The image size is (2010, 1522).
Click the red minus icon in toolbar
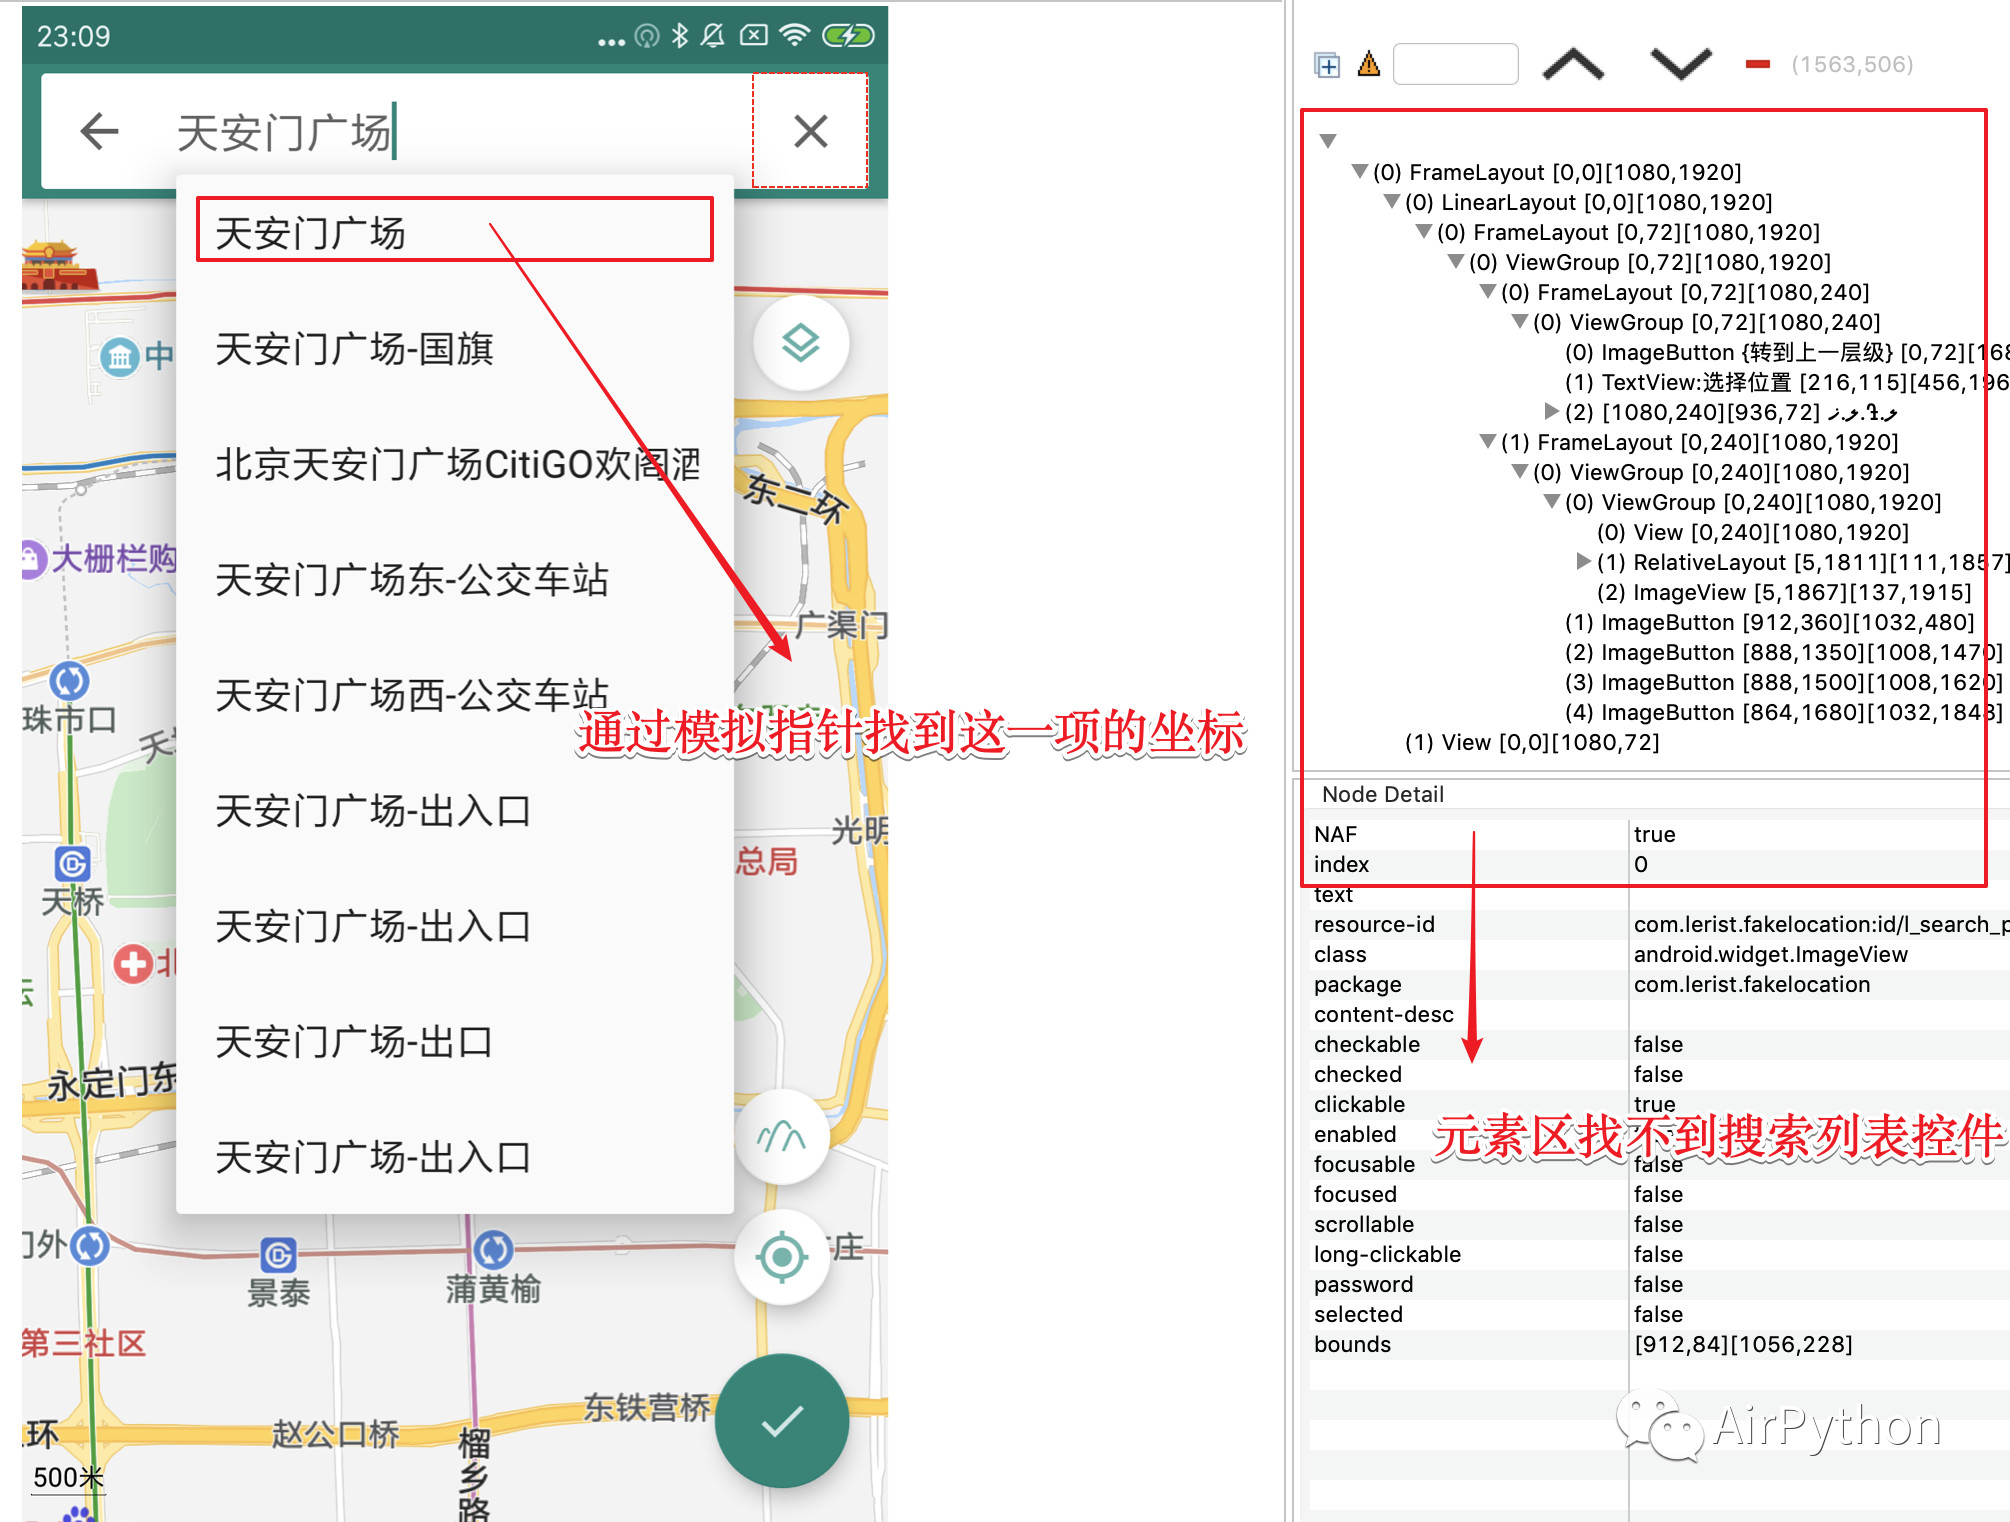pos(1757,65)
